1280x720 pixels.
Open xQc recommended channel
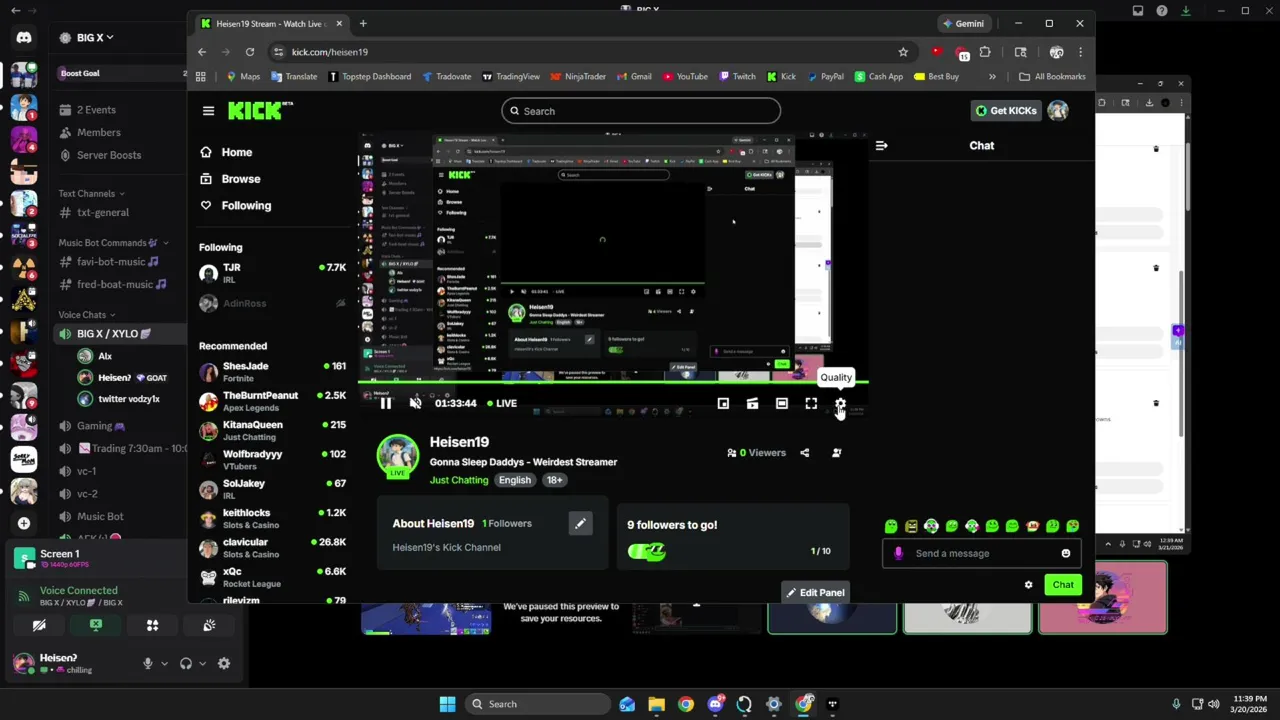[272, 577]
